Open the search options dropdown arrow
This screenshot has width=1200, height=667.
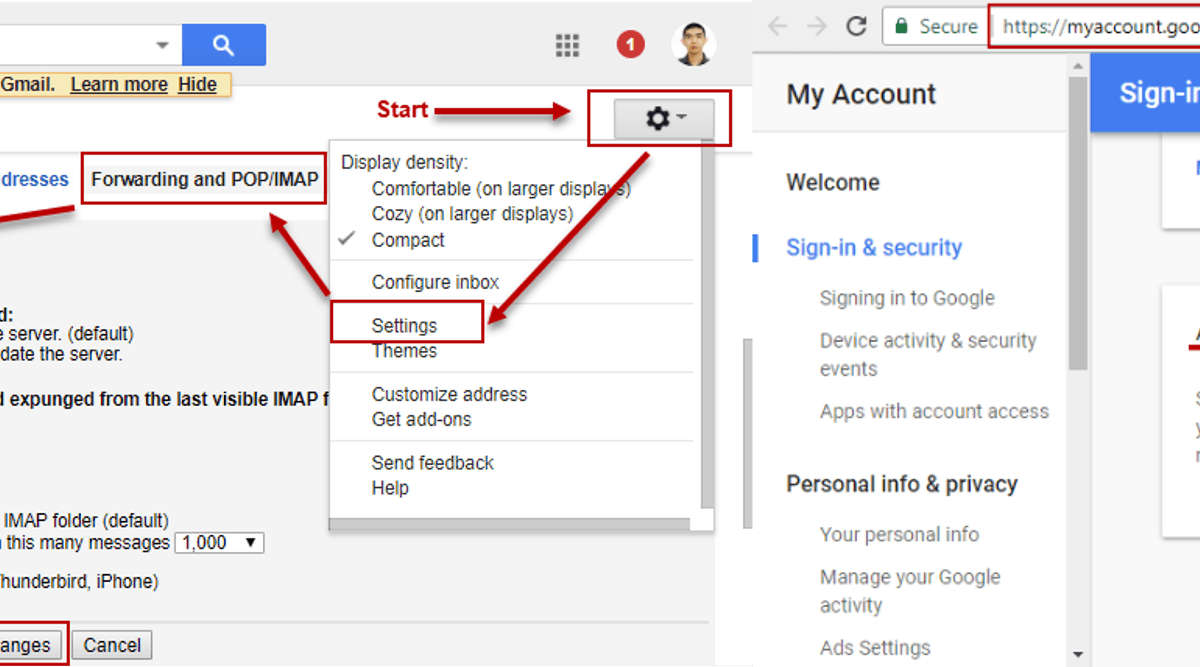tap(161, 44)
